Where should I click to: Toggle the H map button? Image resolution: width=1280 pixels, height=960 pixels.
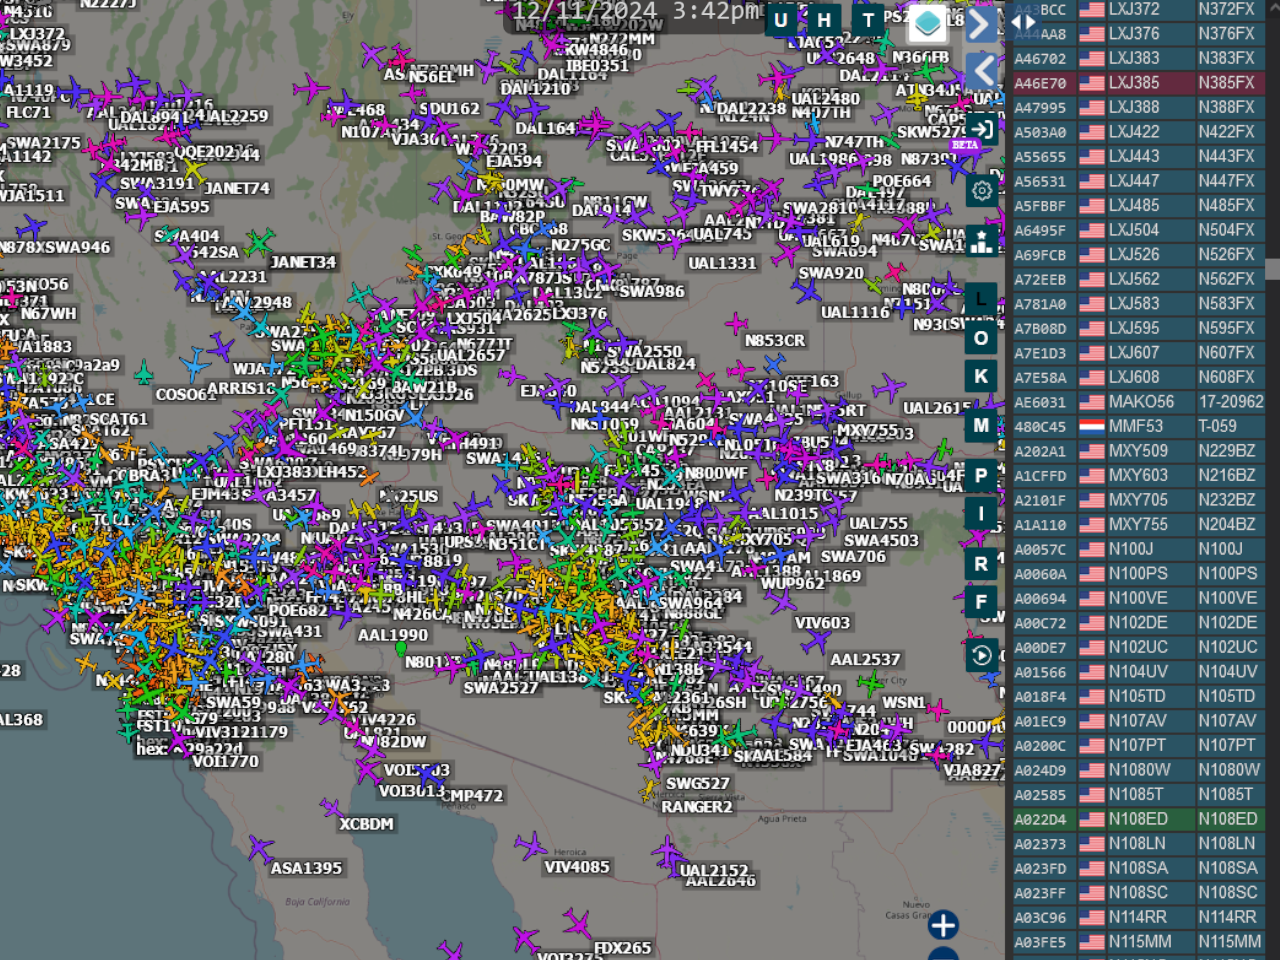click(x=824, y=20)
